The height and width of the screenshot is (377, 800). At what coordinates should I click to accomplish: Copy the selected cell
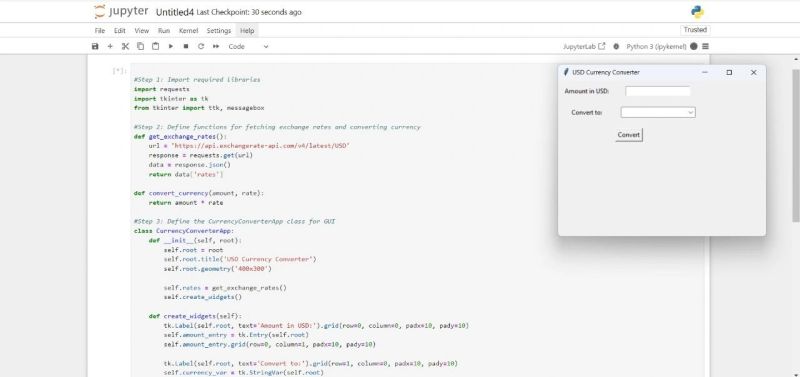coord(140,46)
